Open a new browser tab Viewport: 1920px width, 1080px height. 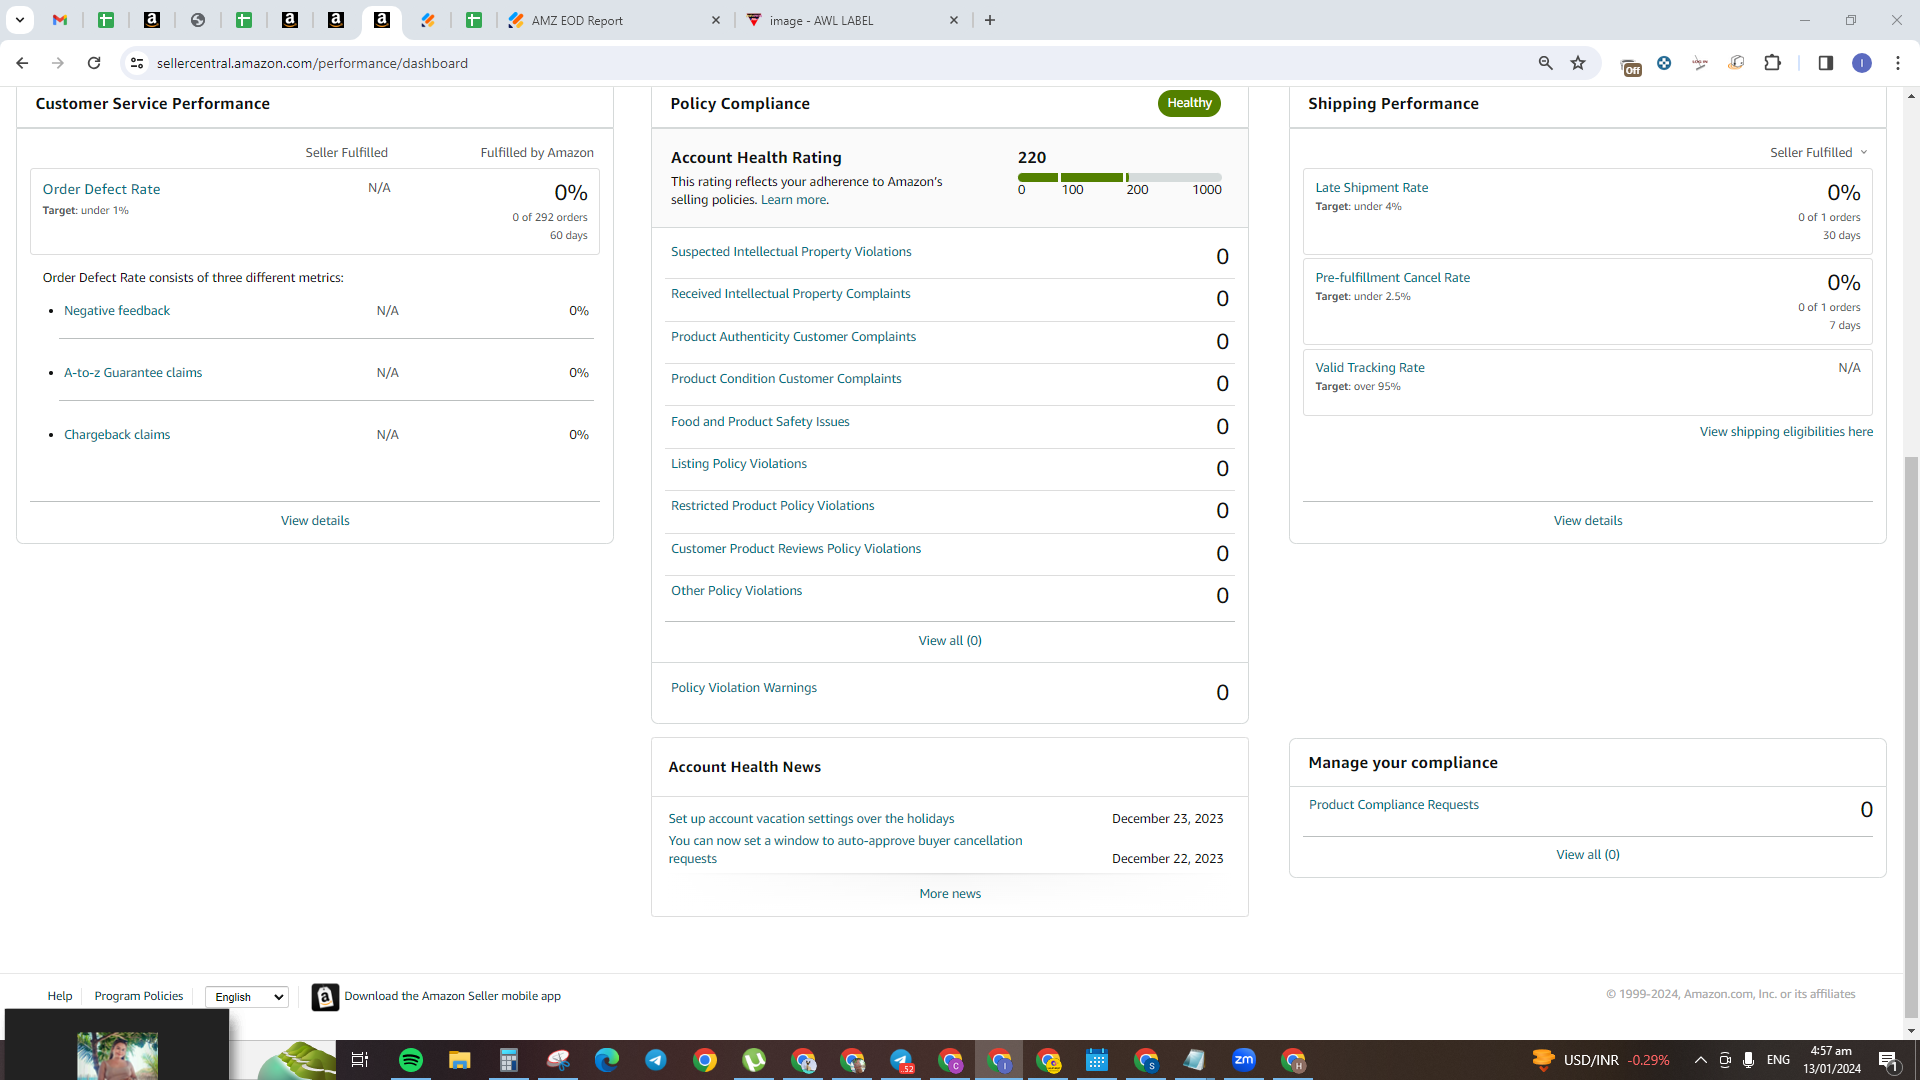pos(990,20)
